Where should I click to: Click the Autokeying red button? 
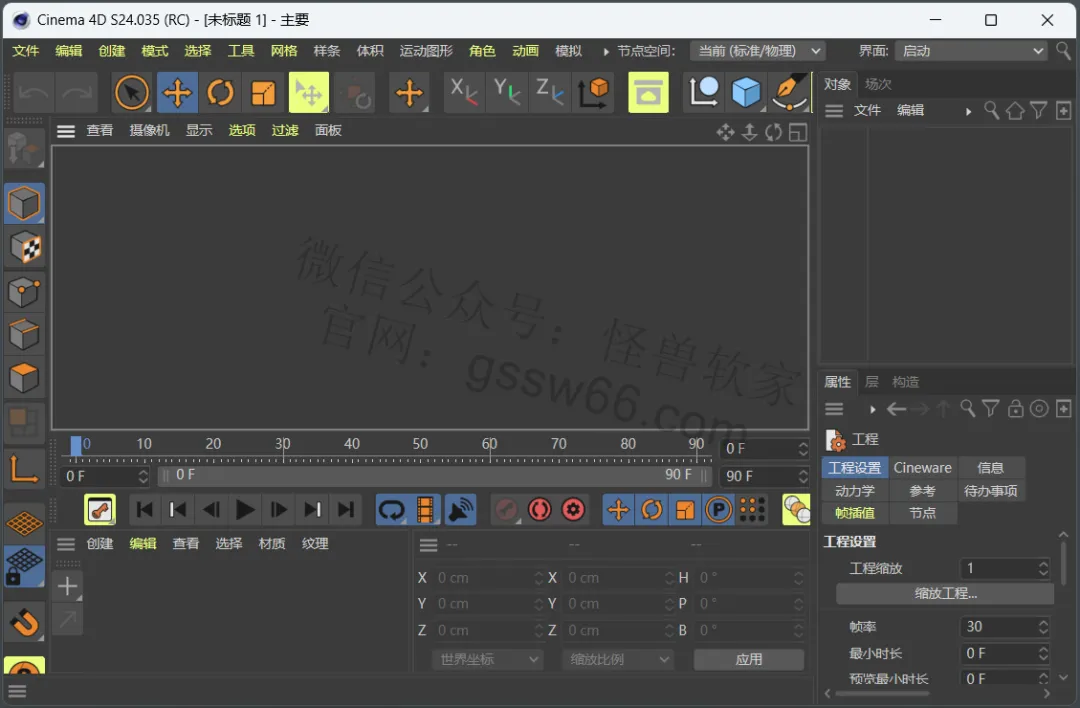(x=539, y=510)
